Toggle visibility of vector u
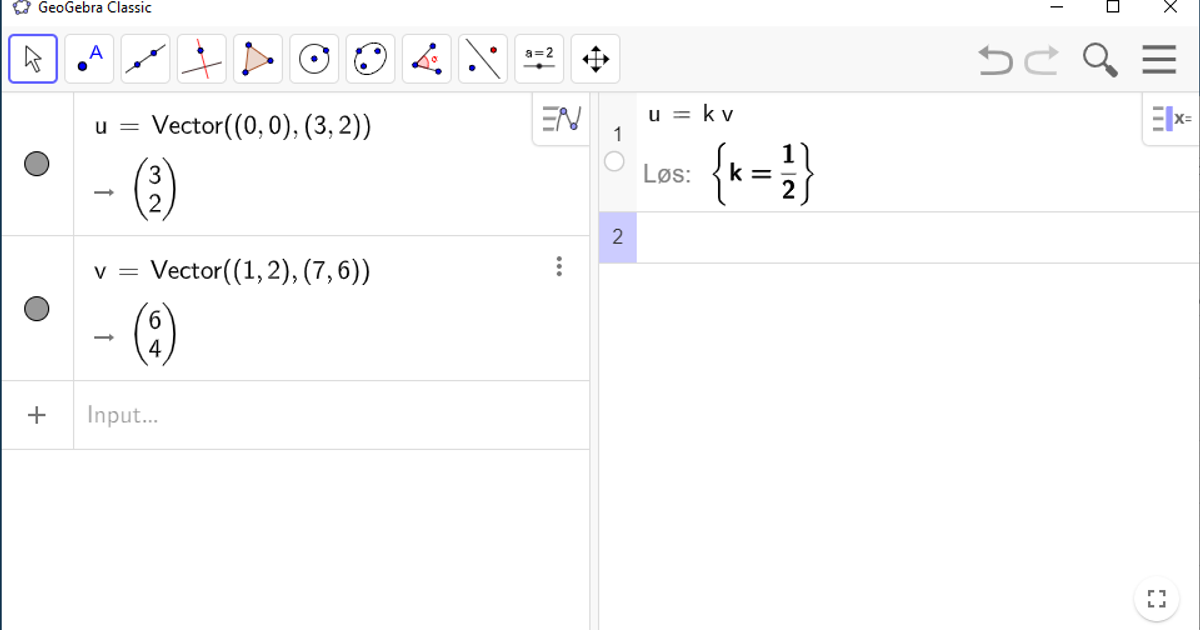1200x630 pixels. tap(37, 164)
